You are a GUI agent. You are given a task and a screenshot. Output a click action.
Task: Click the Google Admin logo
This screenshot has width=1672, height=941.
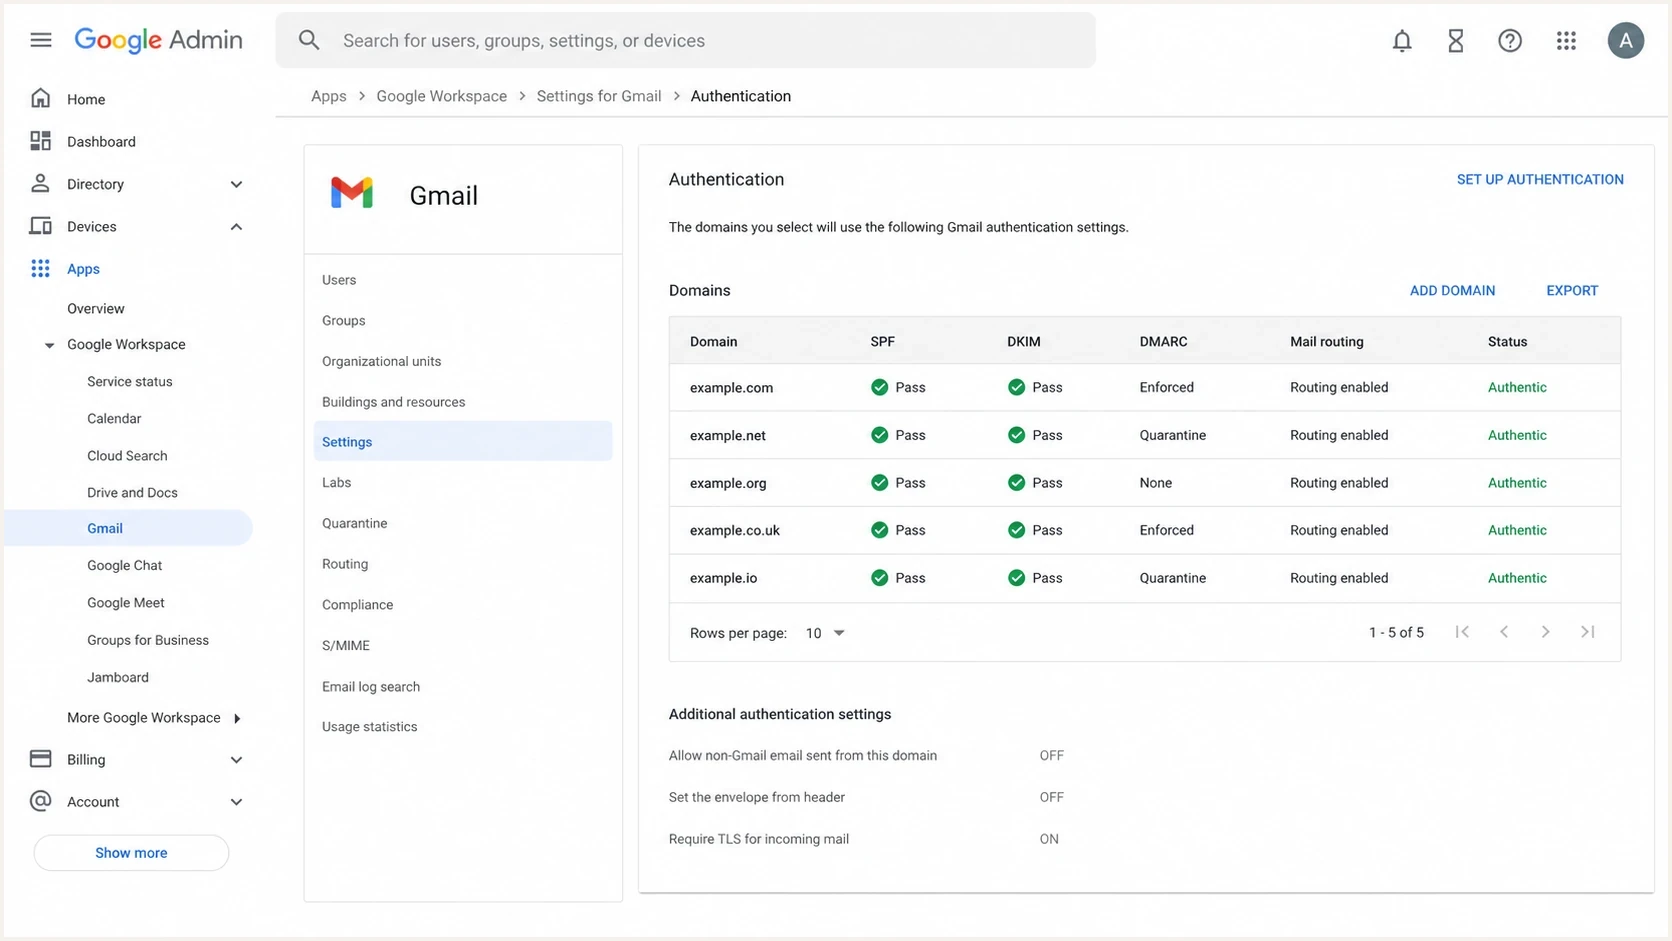[158, 40]
